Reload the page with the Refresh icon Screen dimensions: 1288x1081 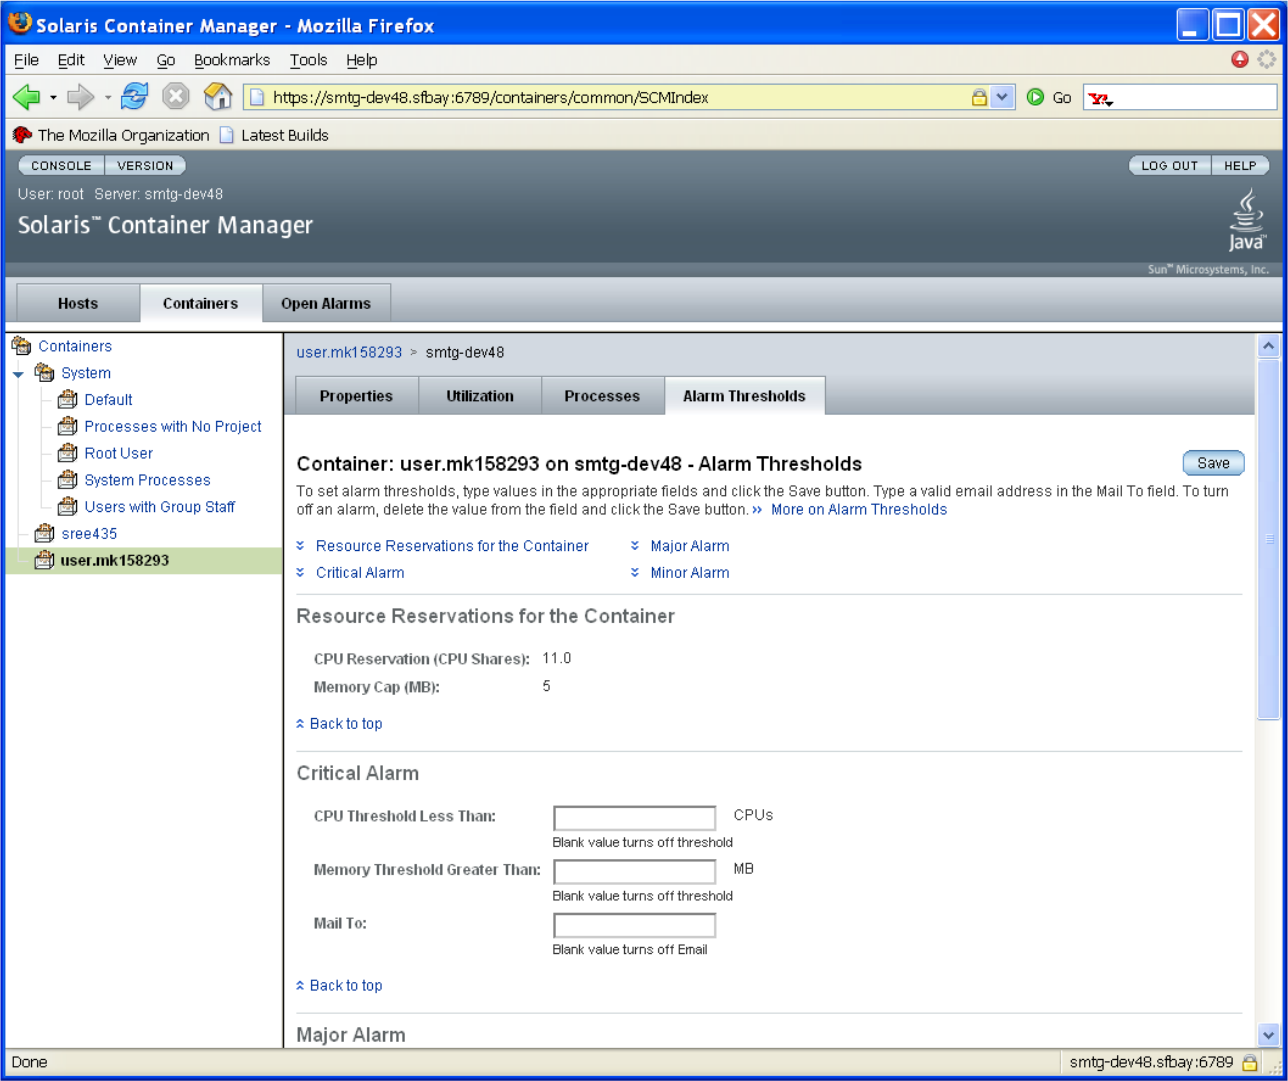[x=134, y=96]
